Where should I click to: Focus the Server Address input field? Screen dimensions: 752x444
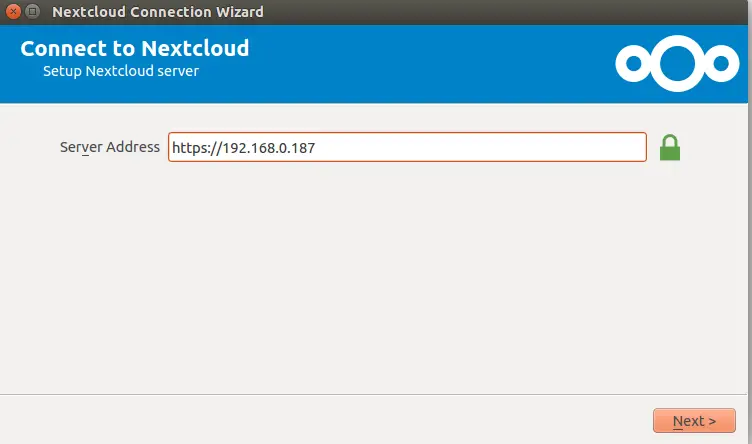pos(407,147)
